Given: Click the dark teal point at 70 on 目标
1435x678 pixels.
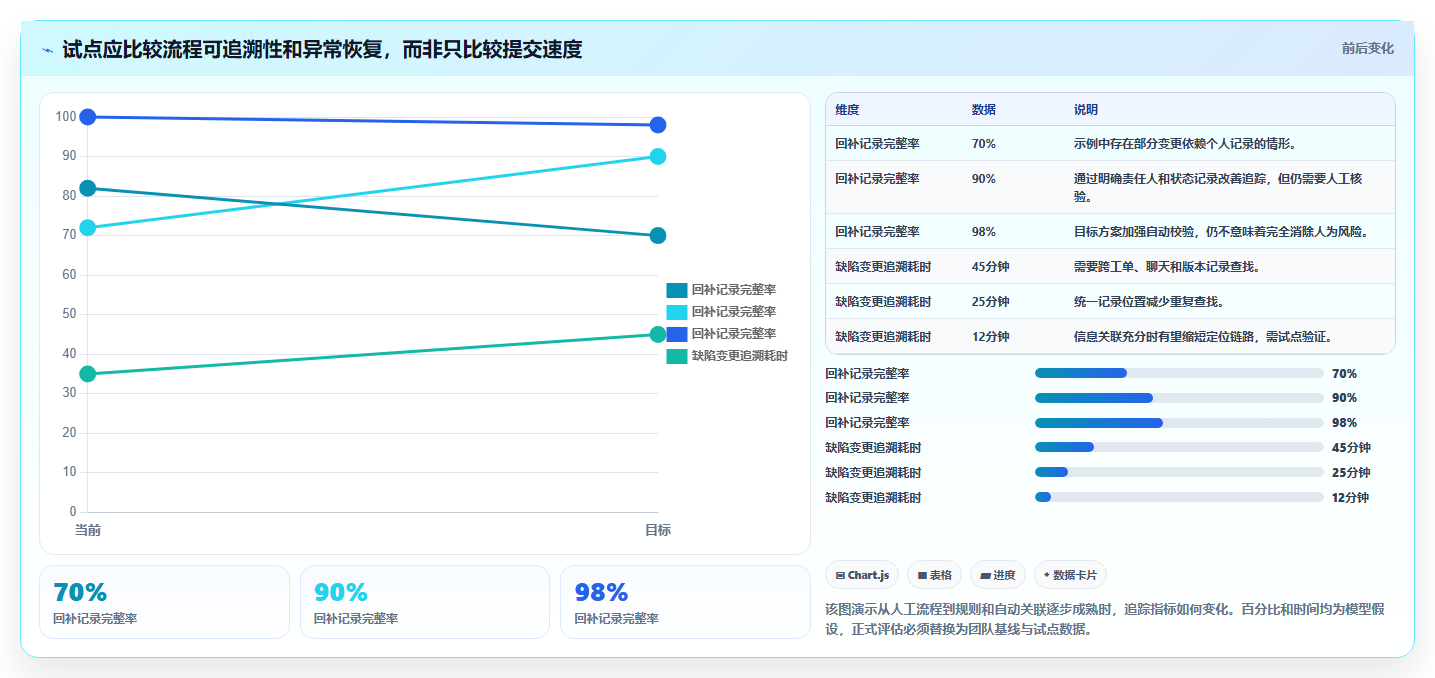Looking at the screenshot, I should tap(658, 236).
